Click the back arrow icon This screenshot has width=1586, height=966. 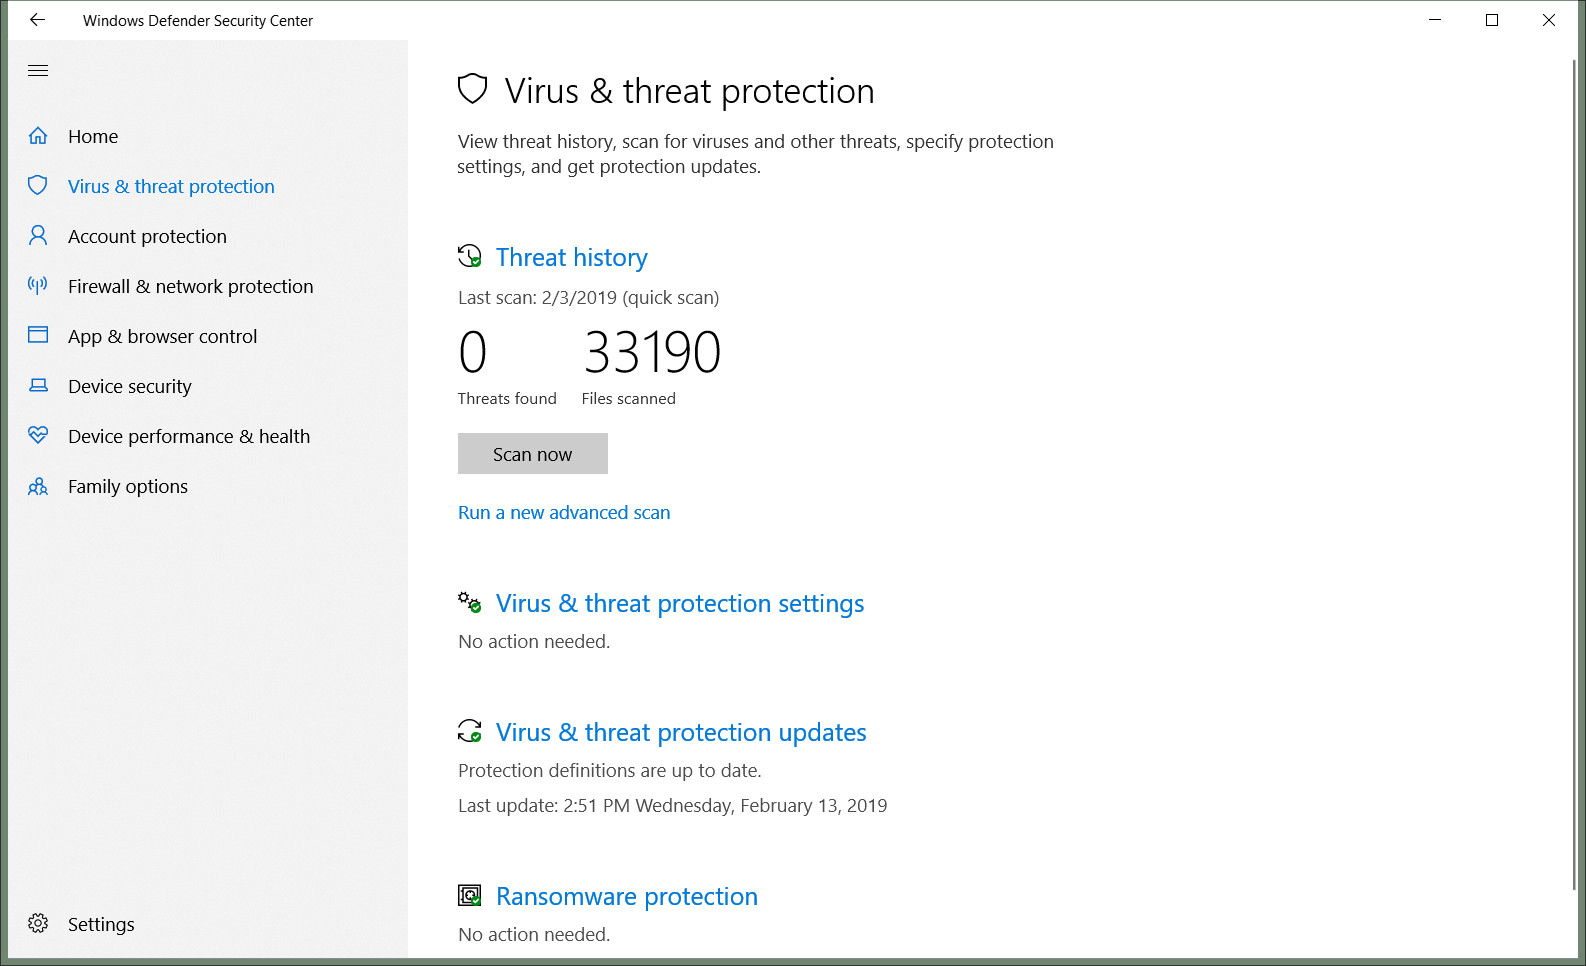click(37, 20)
